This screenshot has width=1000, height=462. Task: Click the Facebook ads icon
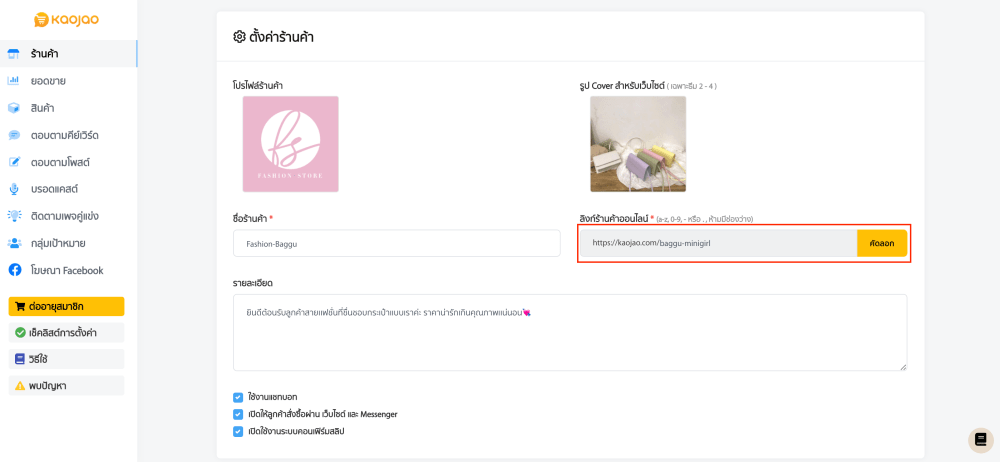point(14,270)
